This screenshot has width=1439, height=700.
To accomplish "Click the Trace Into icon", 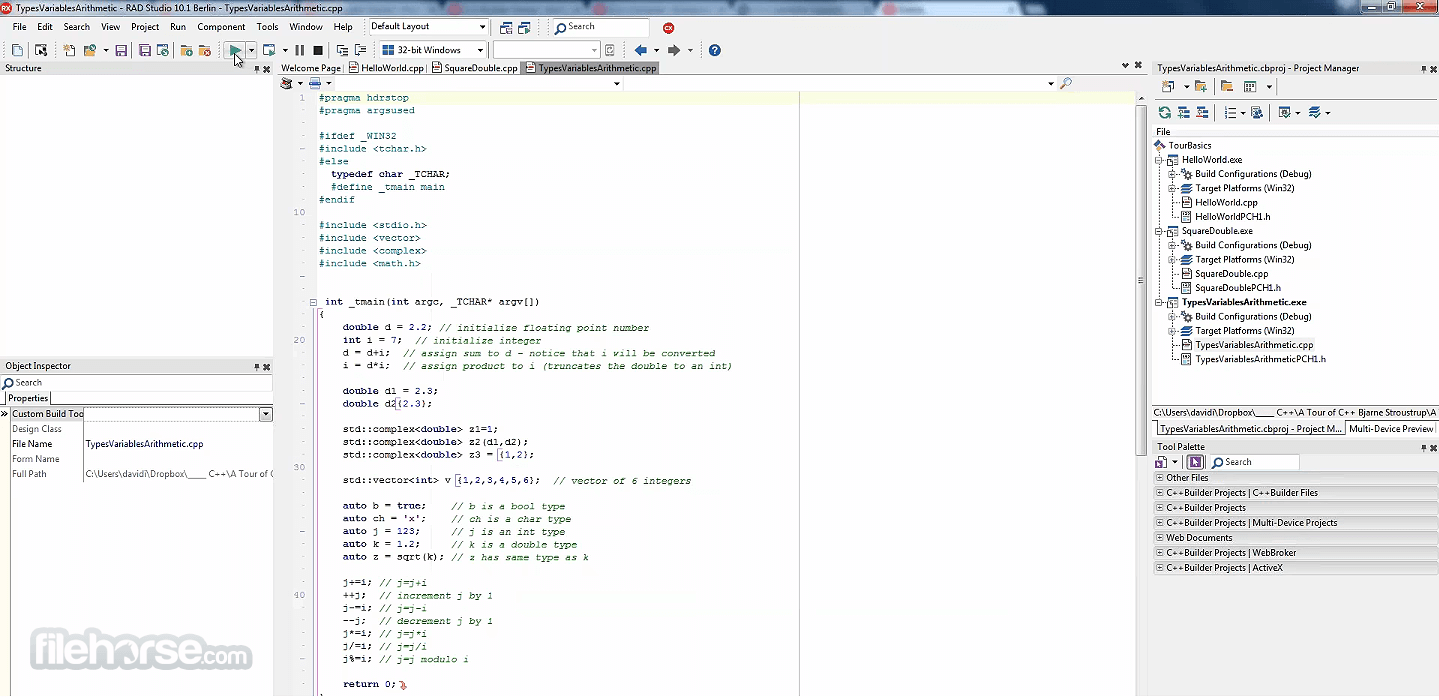I will (x=343, y=50).
